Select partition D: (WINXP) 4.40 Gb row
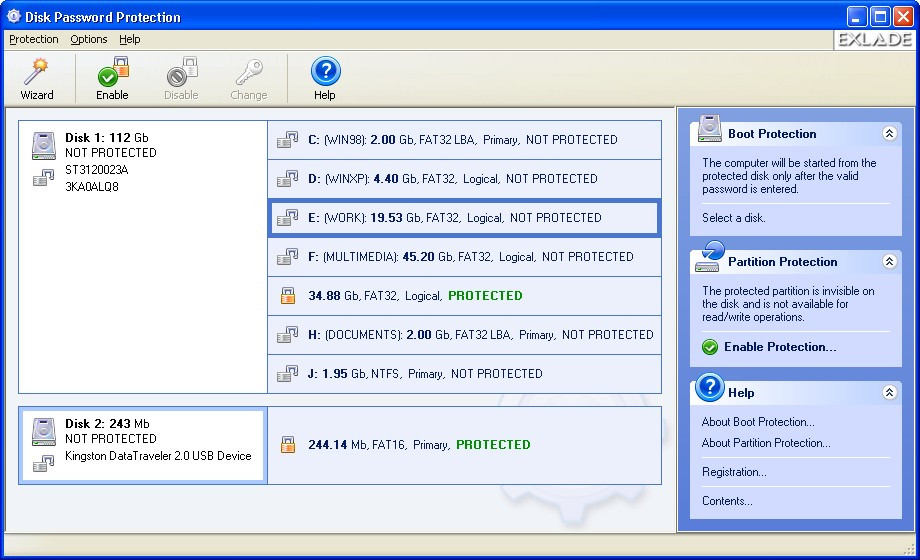Viewport: 920px width, 560px height. (x=464, y=178)
